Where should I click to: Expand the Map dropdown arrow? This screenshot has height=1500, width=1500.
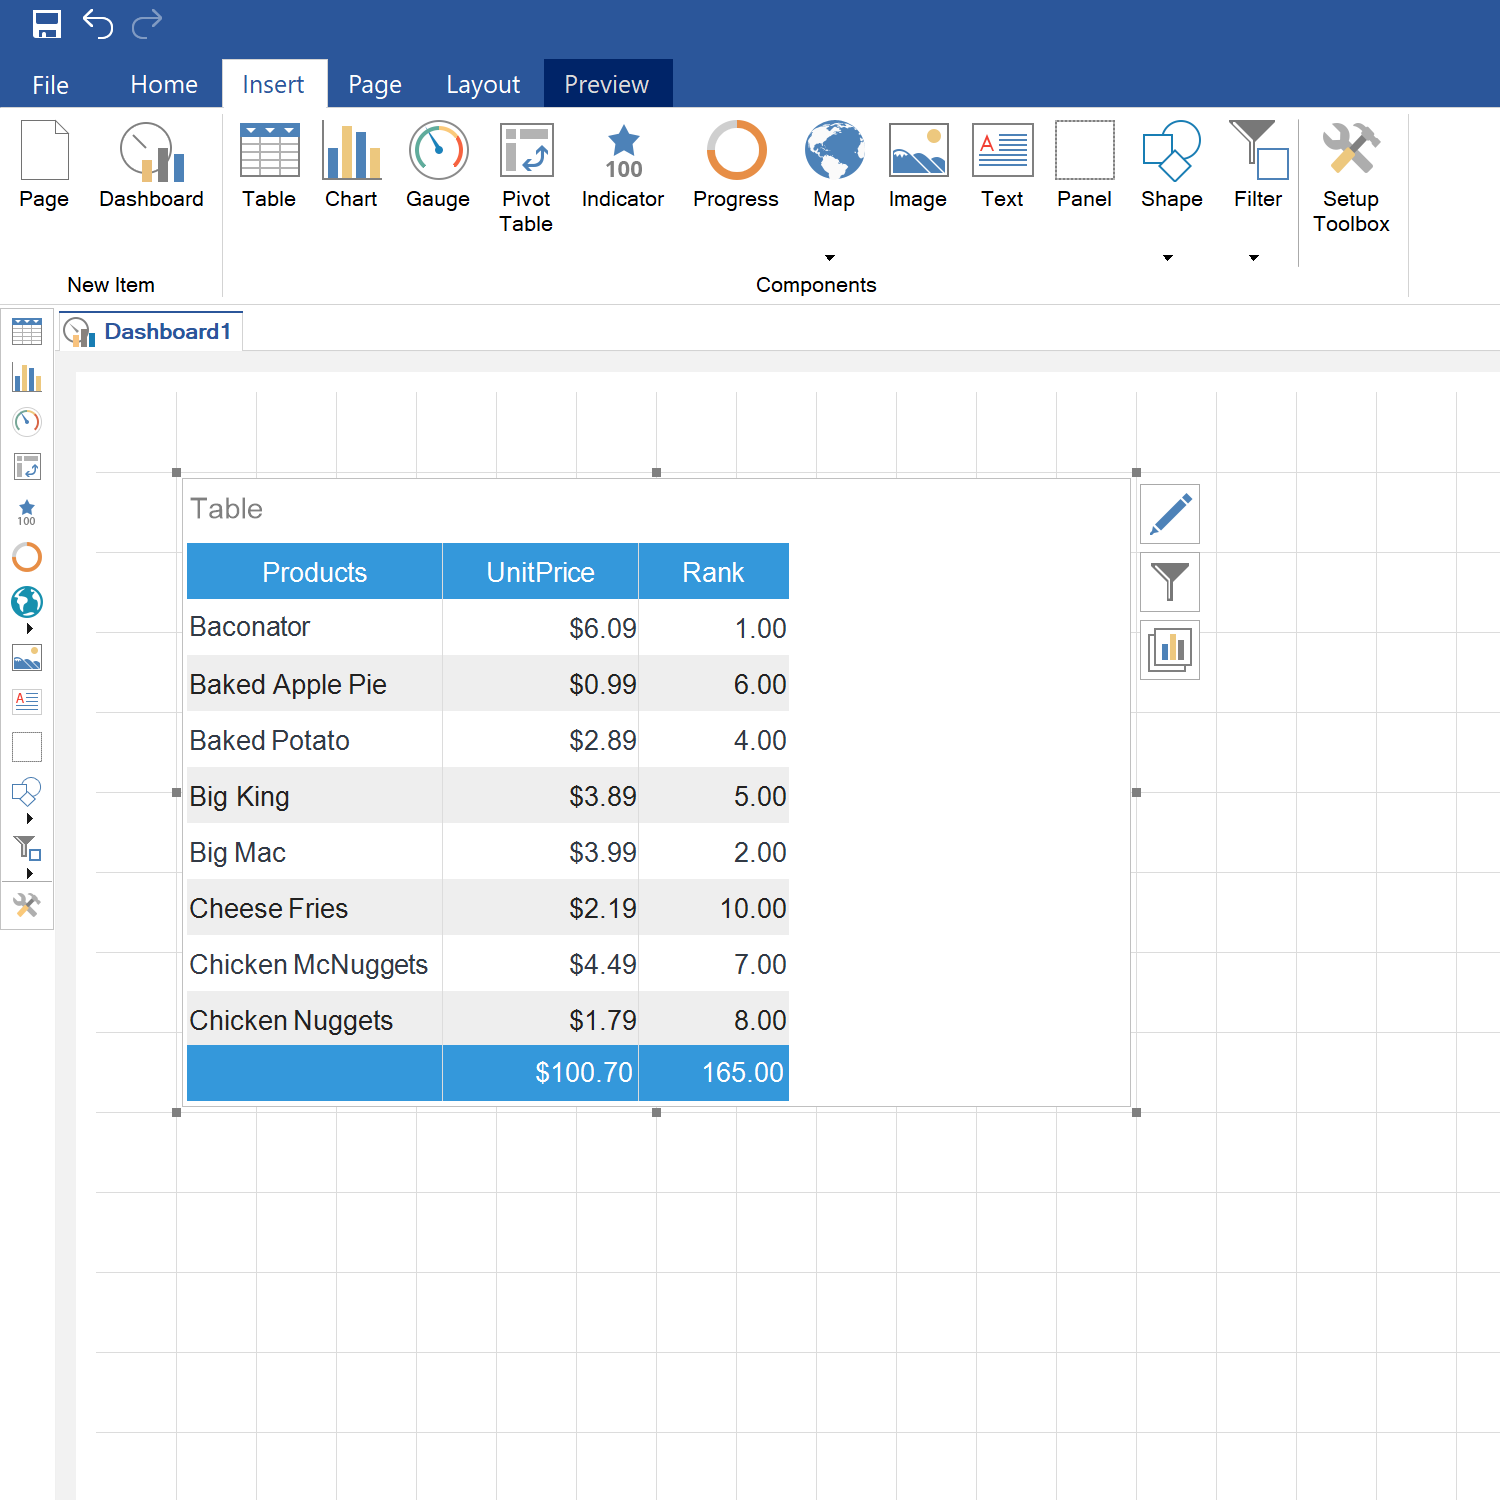(830, 257)
